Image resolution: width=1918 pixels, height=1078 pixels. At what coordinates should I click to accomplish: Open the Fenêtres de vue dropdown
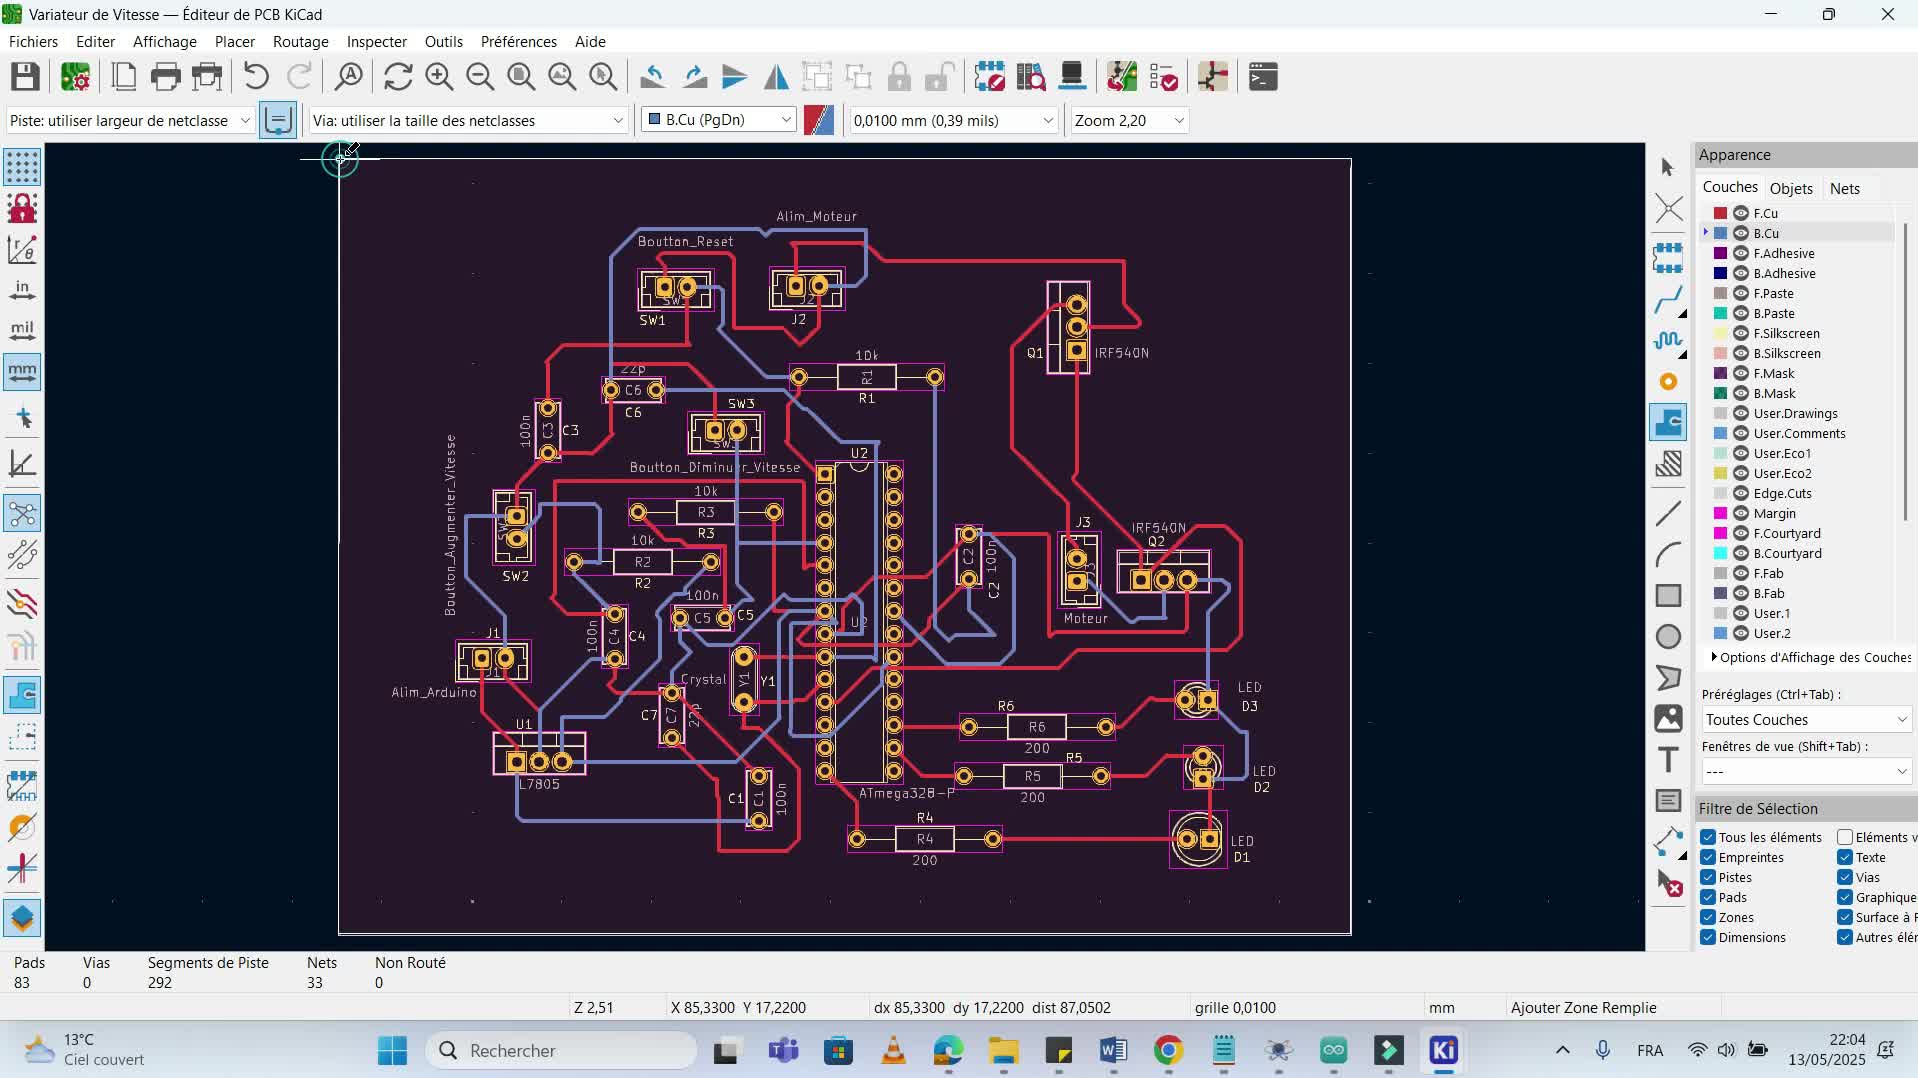point(1806,772)
